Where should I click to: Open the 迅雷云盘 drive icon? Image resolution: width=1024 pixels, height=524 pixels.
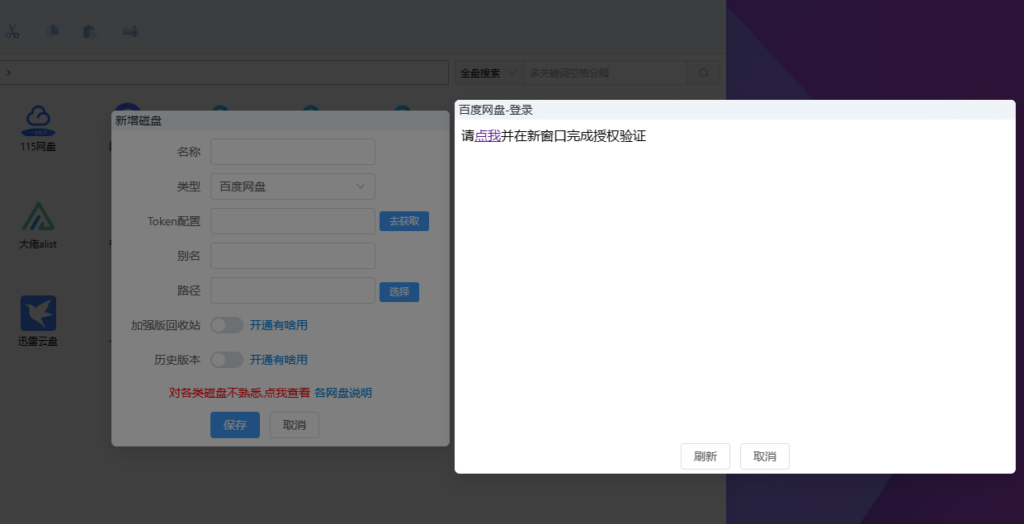(x=38, y=321)
